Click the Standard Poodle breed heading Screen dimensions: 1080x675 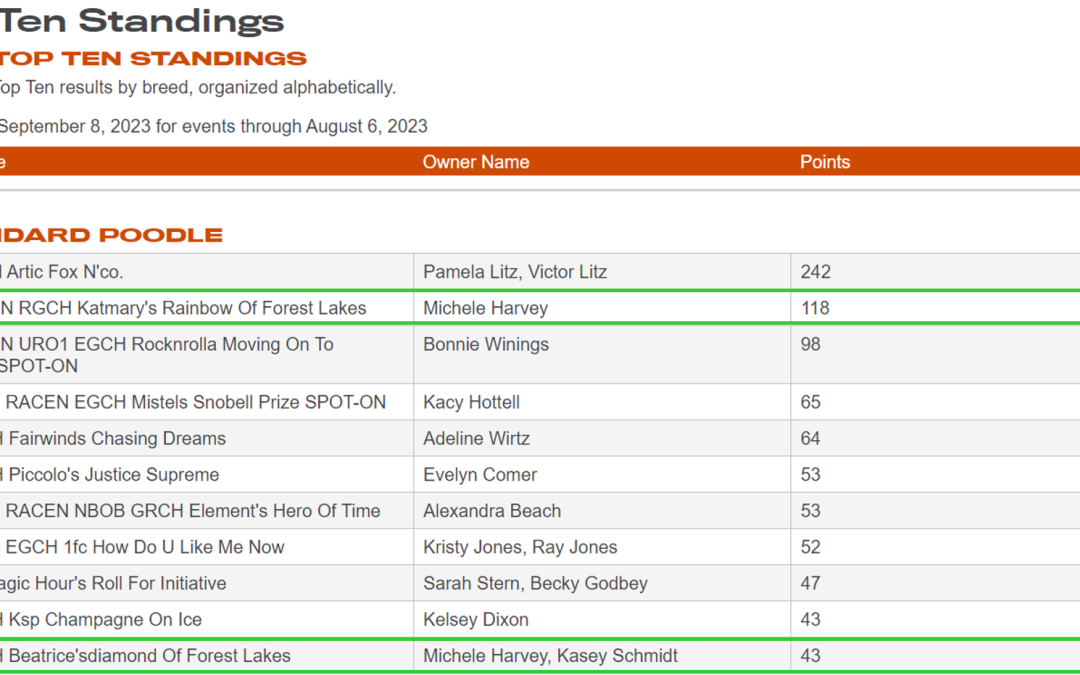pos(112,235)
